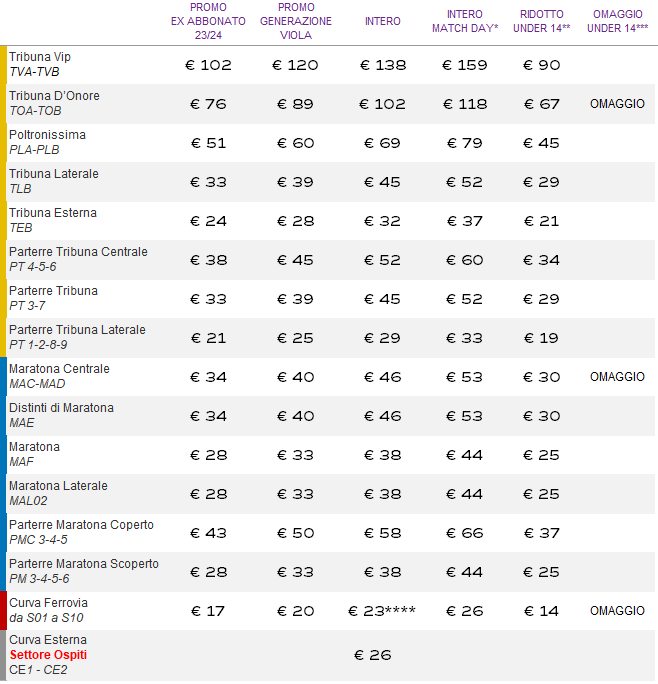Click Curva Ferrovia under 14 price € 14
The height and width of the screenshot is (684, 658).
point(541,611)
